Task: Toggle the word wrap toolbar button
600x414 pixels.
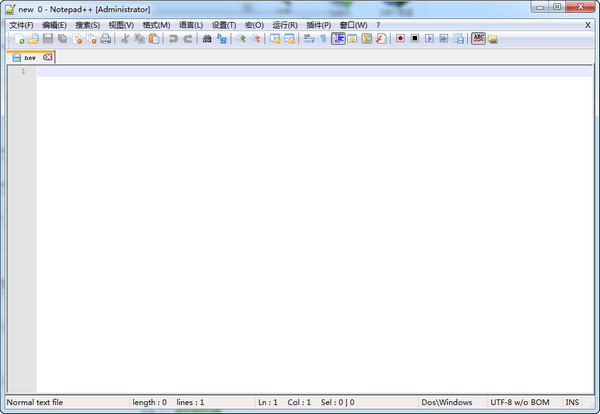Action: (x=308, y=39)
